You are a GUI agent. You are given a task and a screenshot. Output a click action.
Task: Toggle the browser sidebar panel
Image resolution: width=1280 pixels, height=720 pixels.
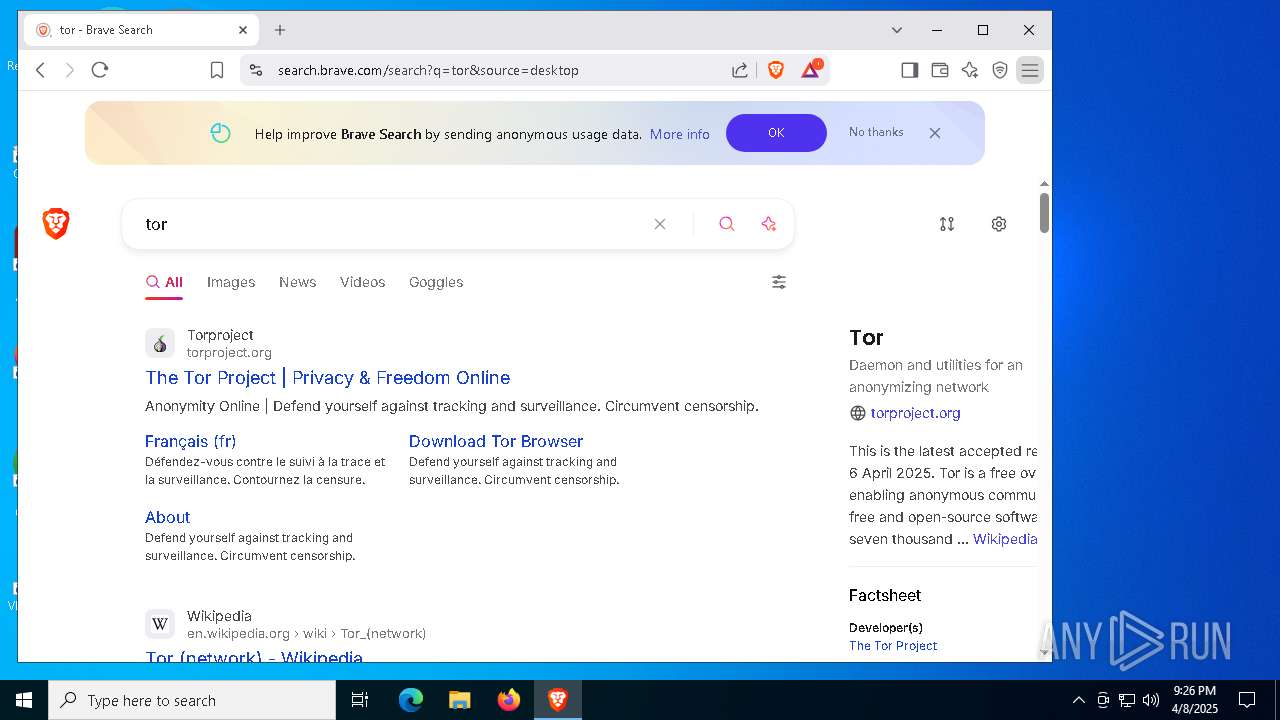910,70
